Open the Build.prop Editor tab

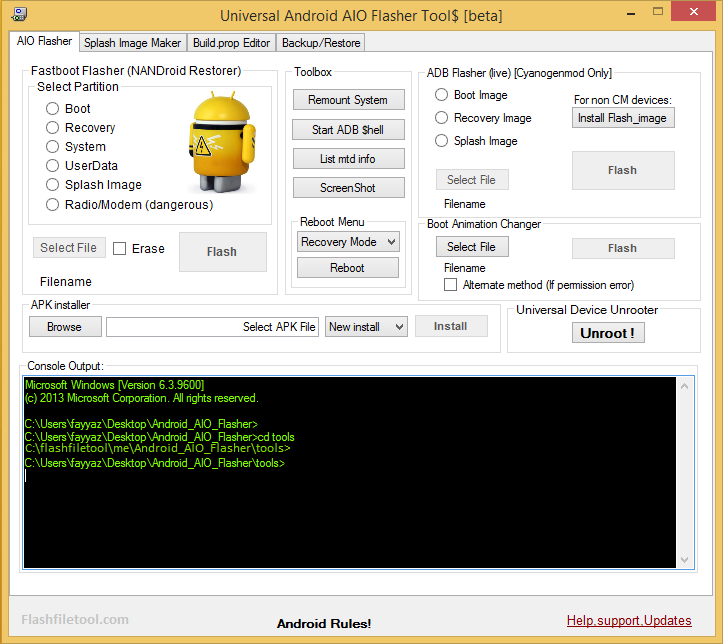click(231, 43)
